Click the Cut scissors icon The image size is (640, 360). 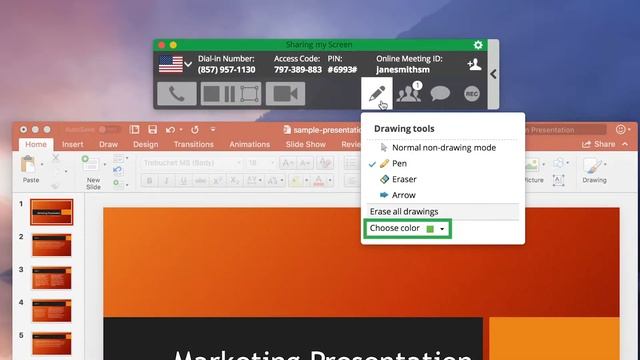56,158
